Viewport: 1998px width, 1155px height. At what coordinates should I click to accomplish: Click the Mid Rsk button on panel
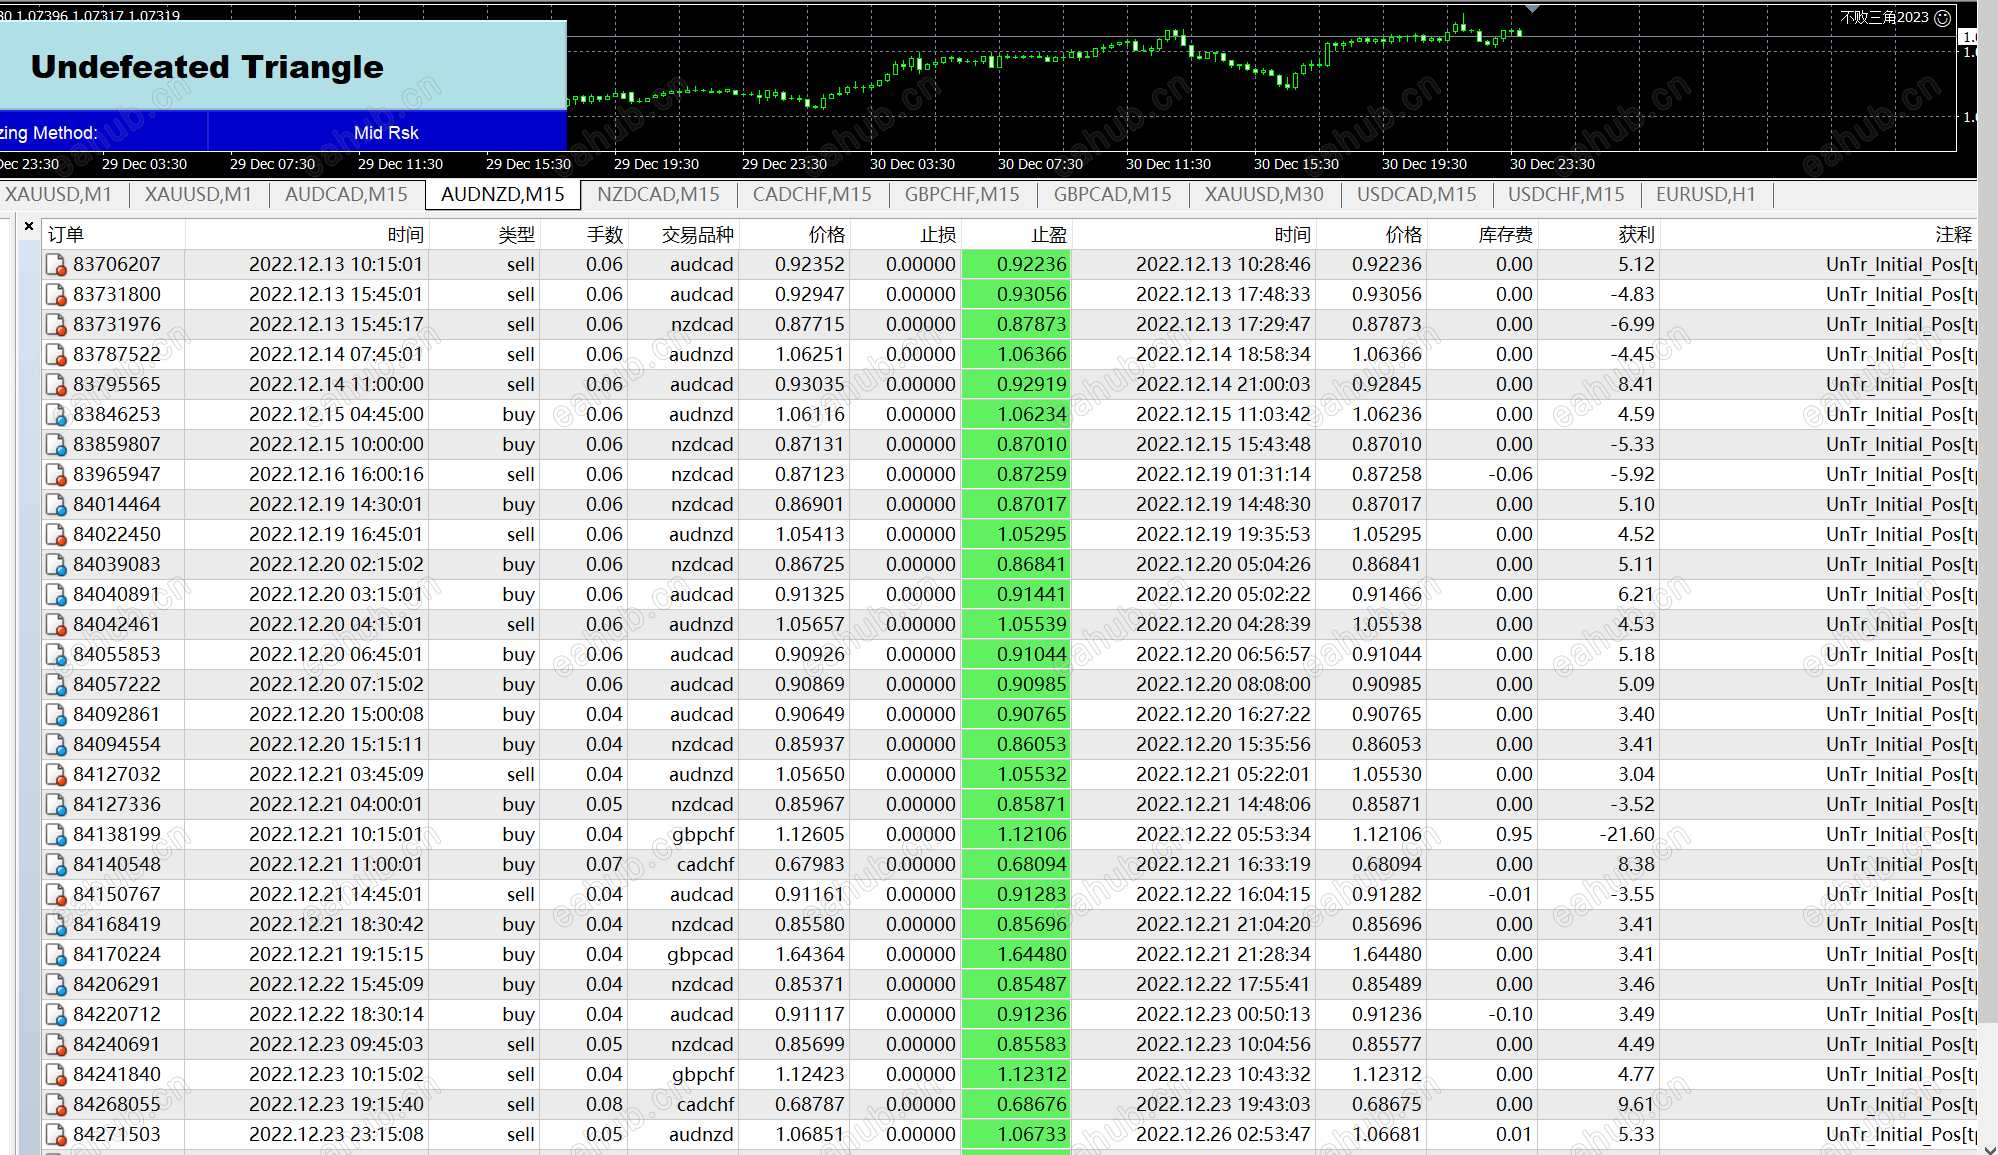click(386, 133)
